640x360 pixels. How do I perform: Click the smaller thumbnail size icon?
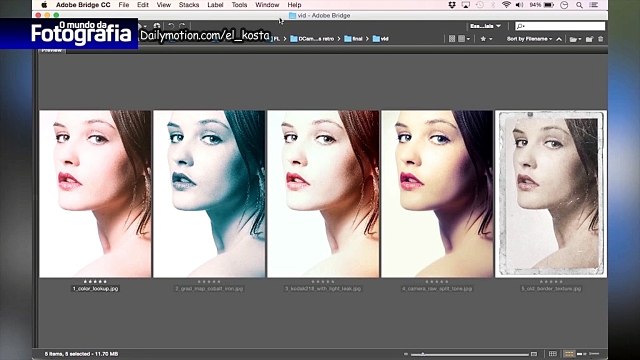pos(406,354)
